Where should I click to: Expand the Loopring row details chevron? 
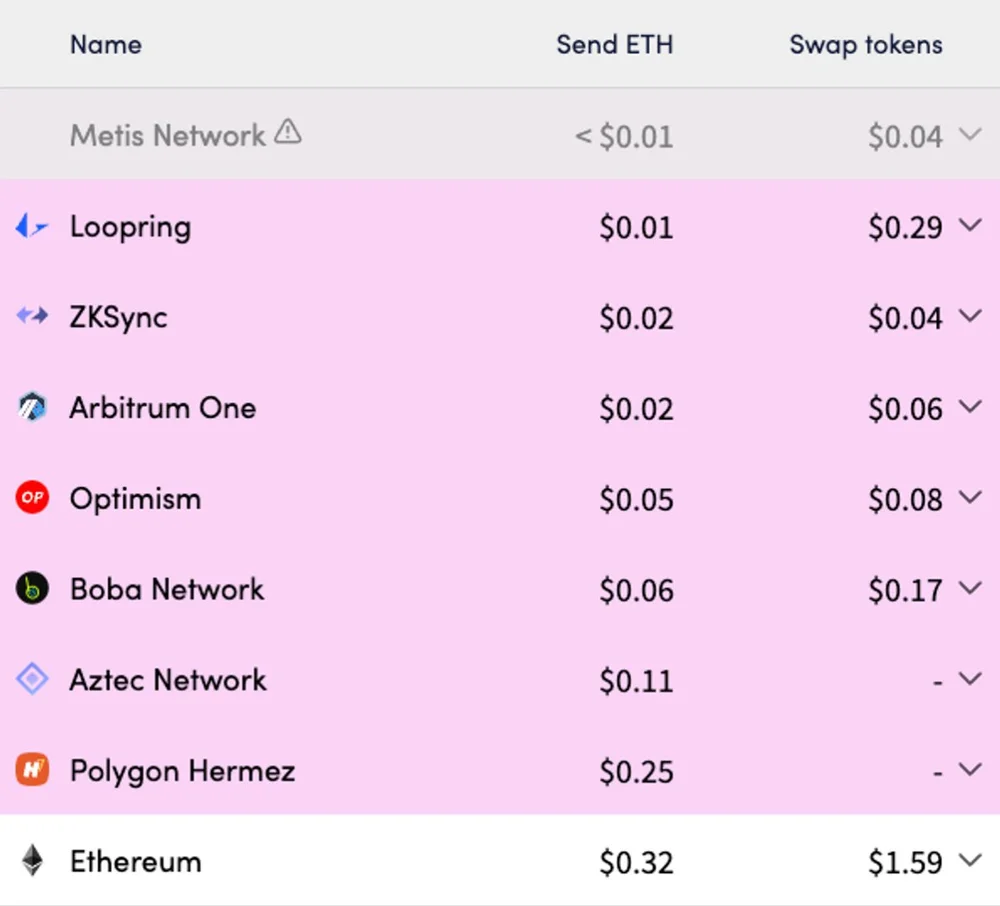[x=970, y=225]
